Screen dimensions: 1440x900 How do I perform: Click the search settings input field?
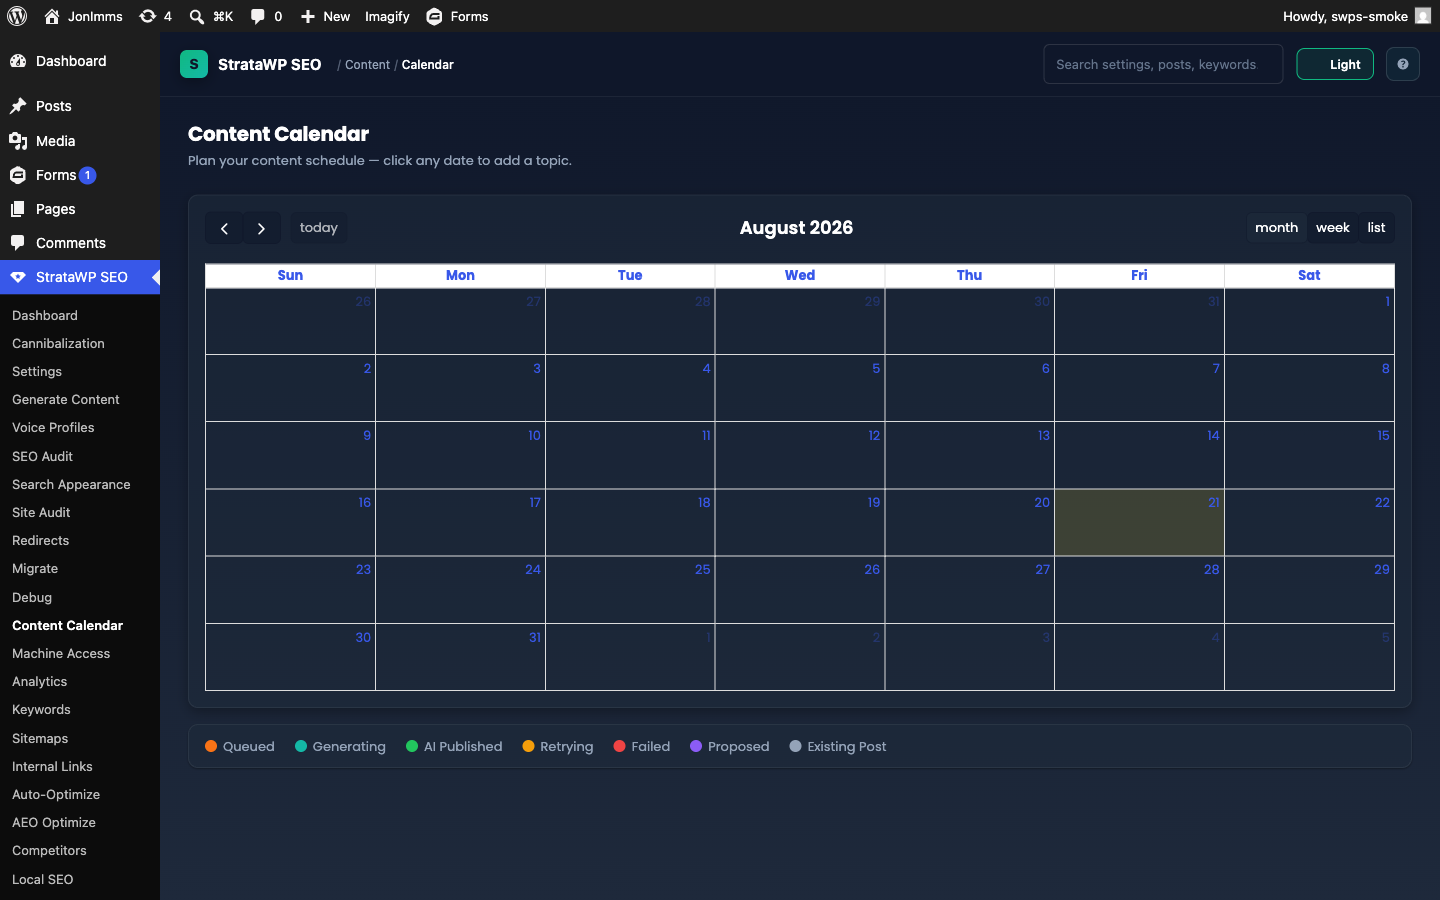coord(1163,64)
